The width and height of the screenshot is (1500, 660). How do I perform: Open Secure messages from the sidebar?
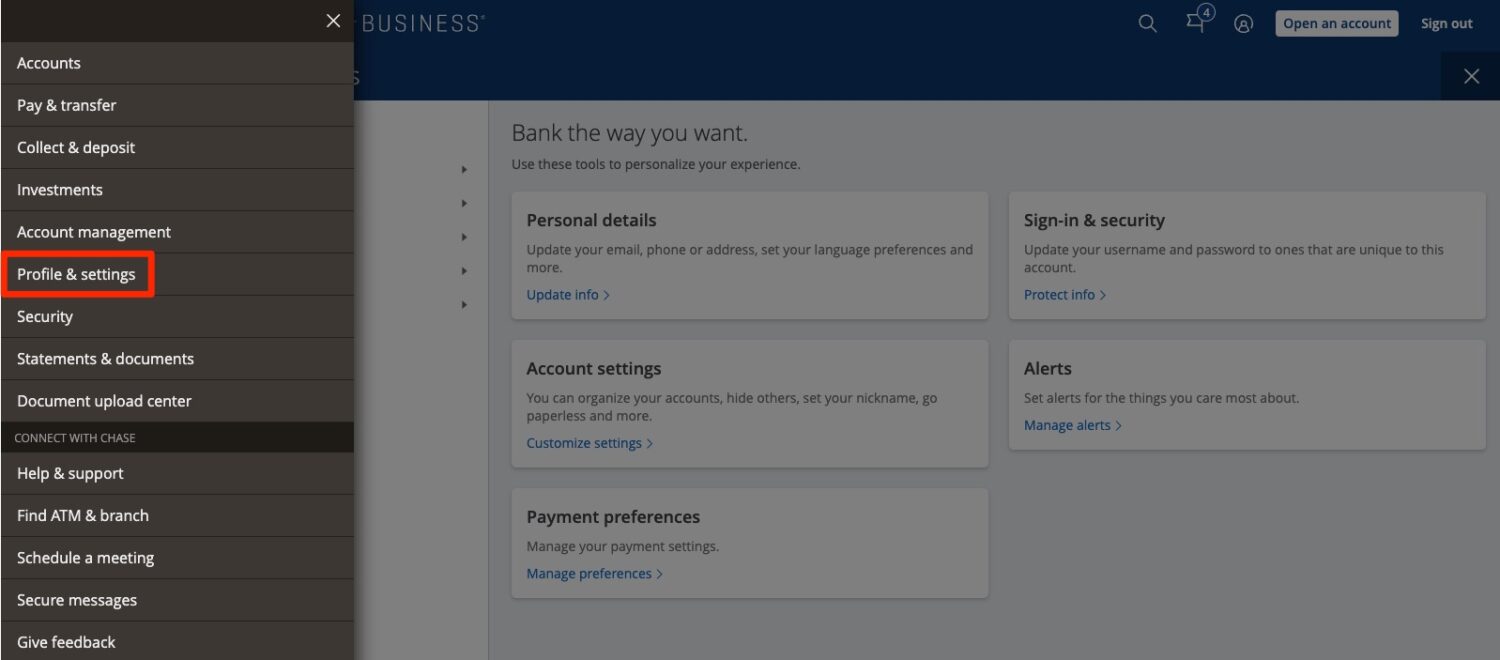coord(77,599)
